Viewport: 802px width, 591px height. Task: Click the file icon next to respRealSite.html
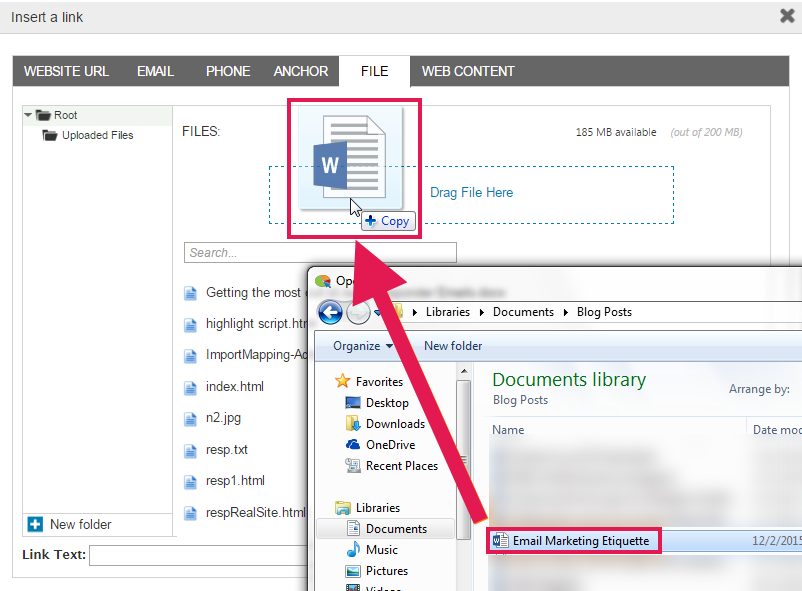pyautogui.click(x=190, y=513)
